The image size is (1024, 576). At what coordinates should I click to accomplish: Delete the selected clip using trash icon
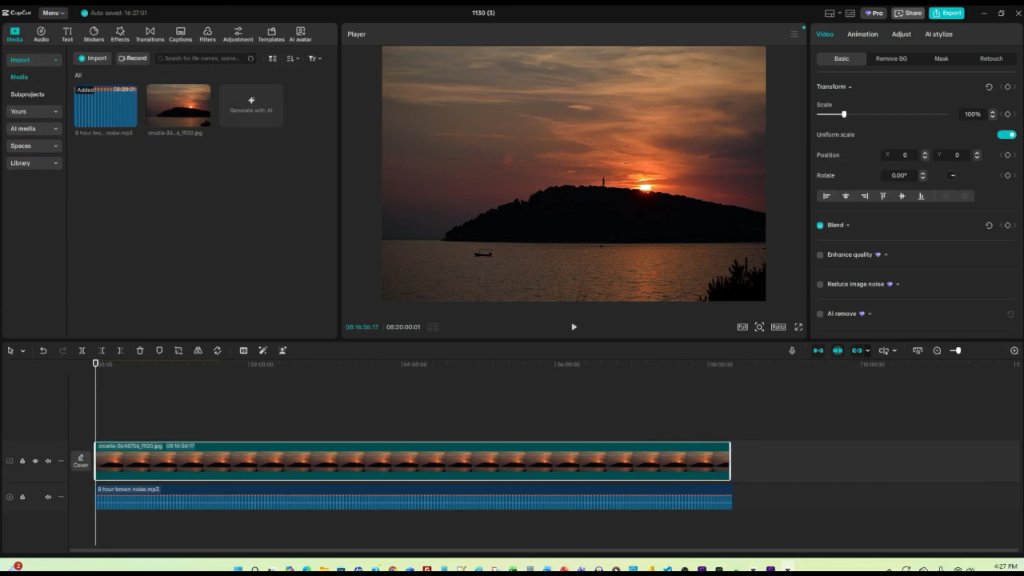[x=140, y=351]
